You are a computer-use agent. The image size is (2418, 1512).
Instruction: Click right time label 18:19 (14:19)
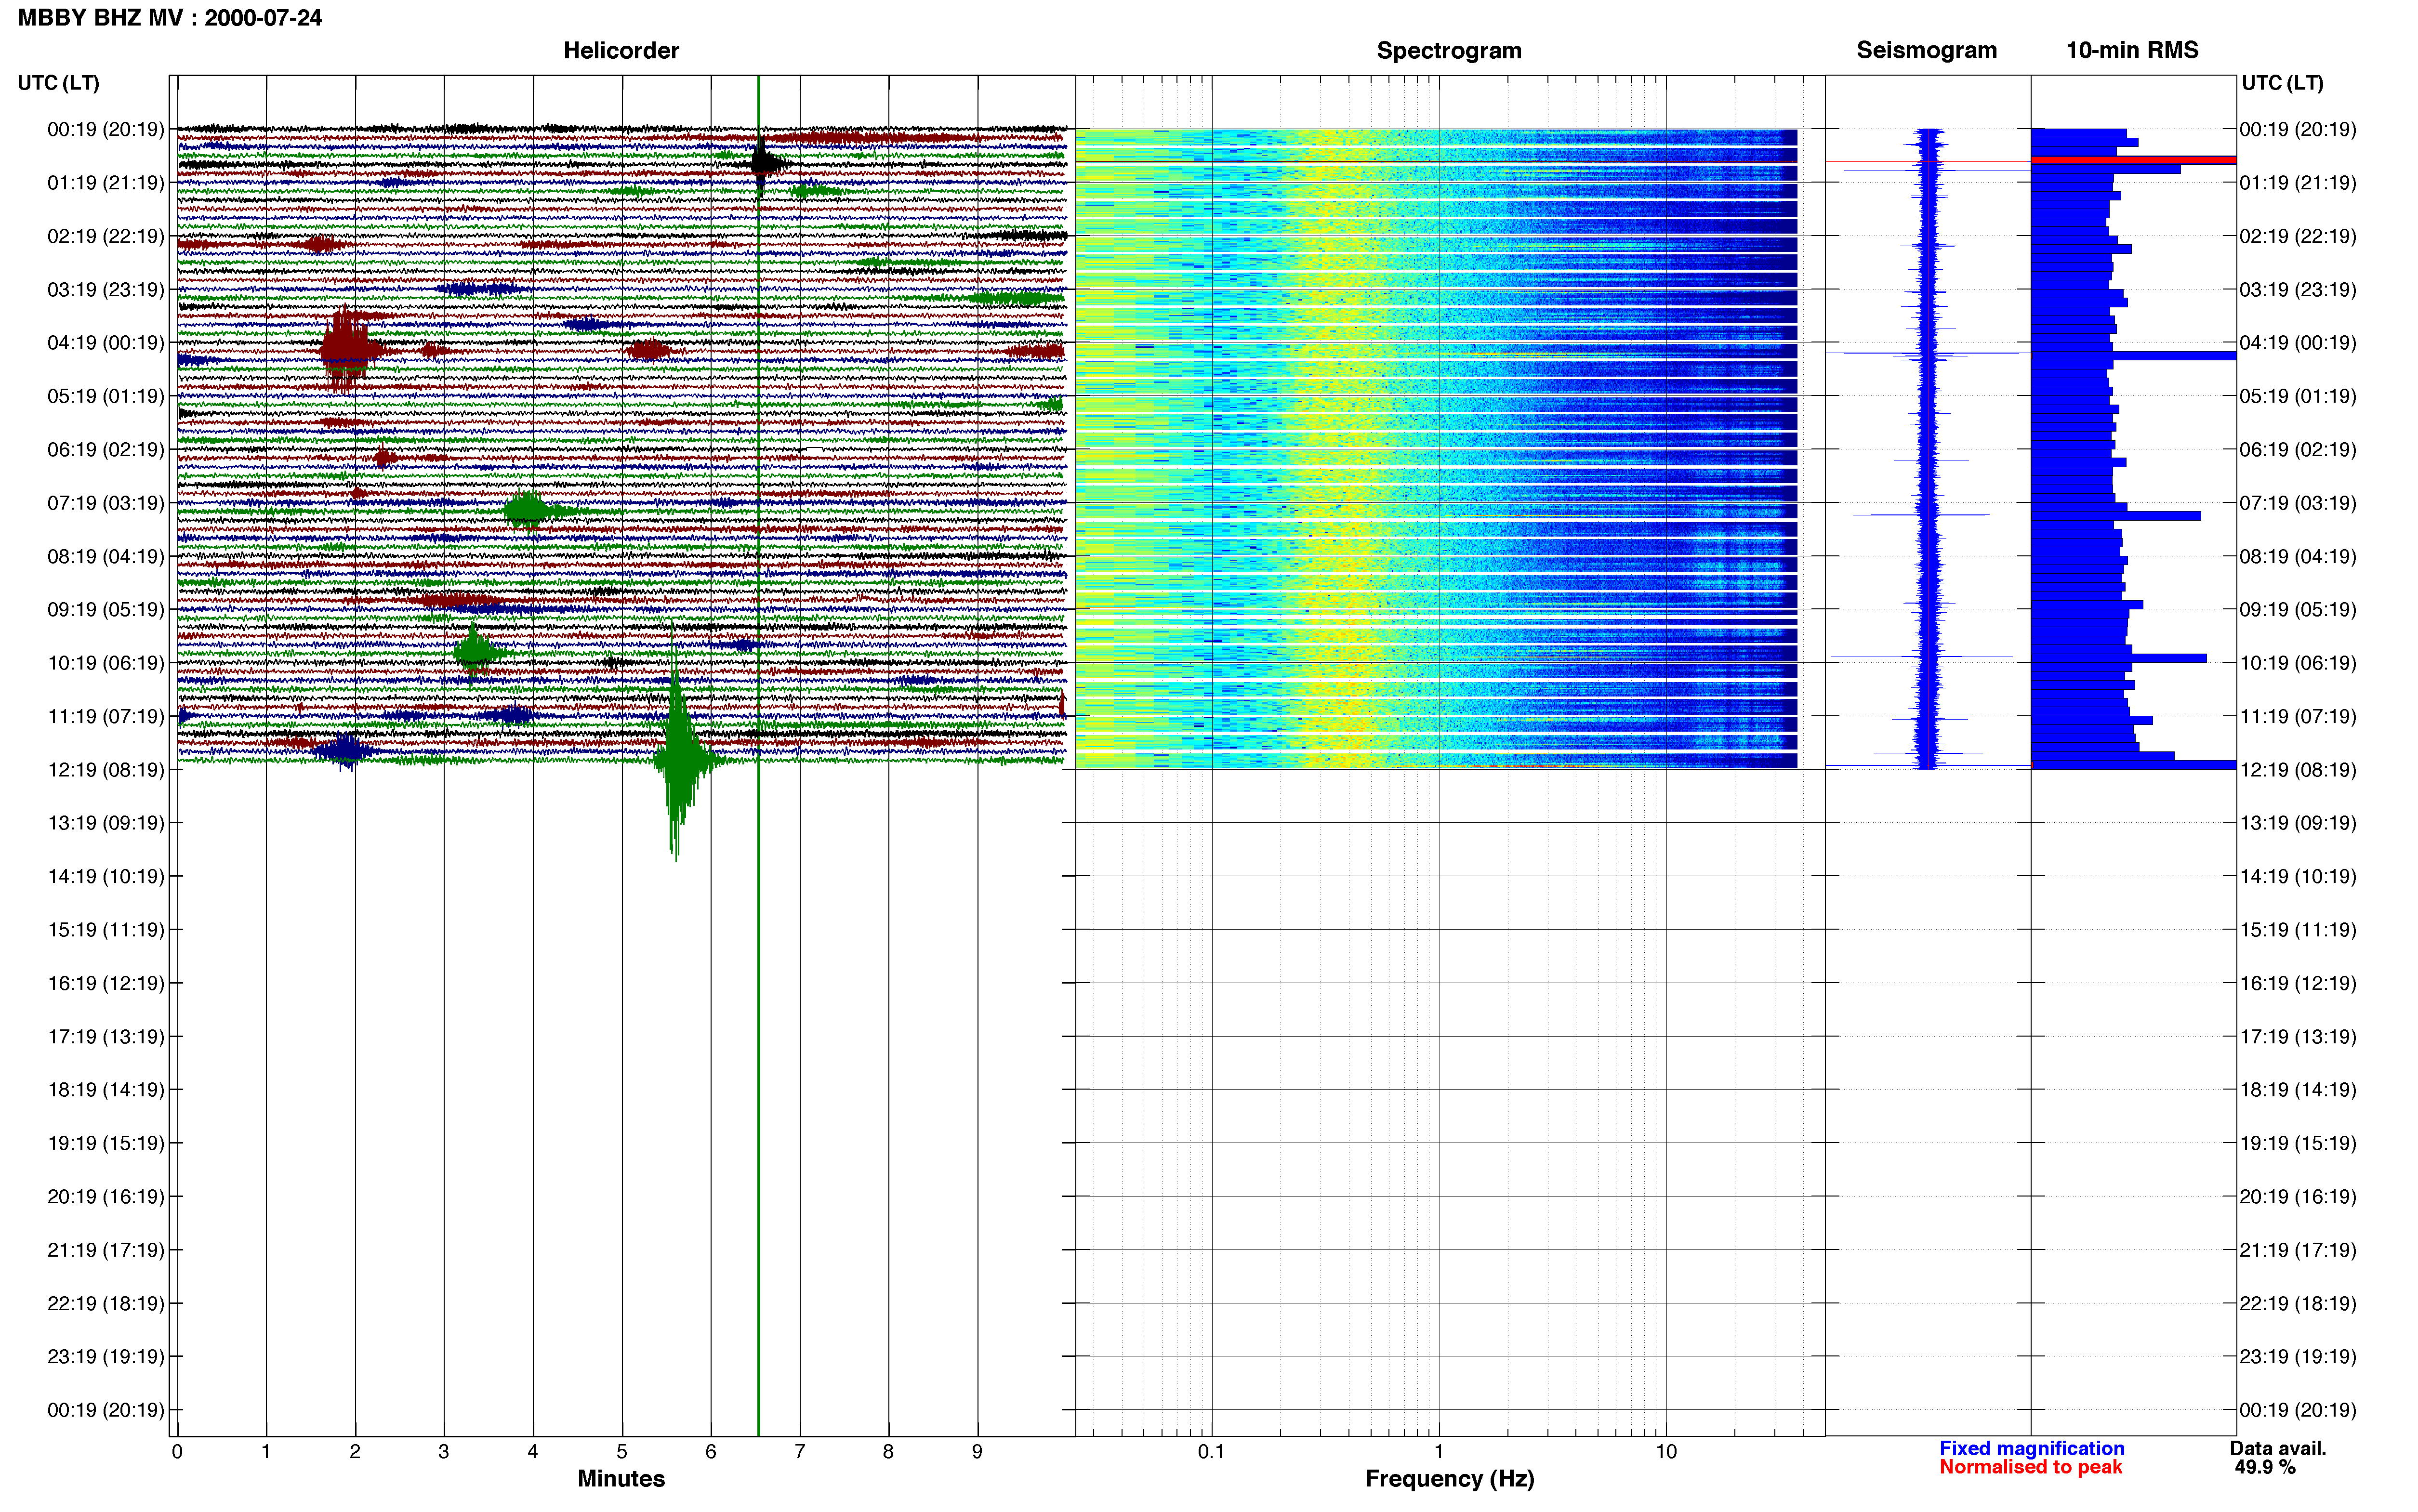tap(2297, 1090)
